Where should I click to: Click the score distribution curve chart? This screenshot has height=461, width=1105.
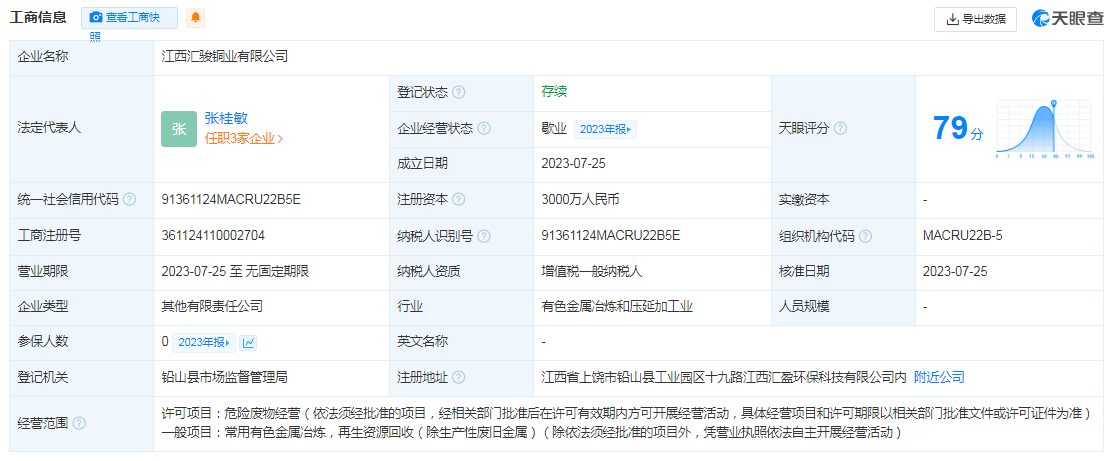click(x=1044, y=129)
